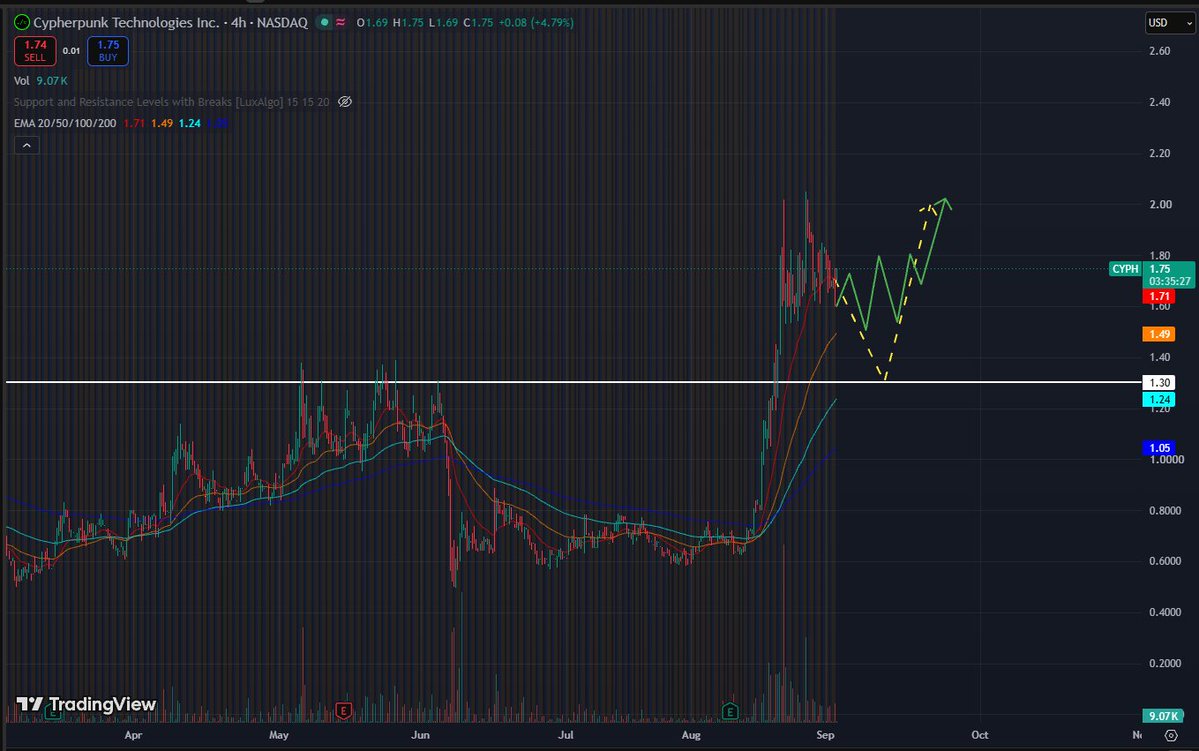The image size is (1199, 751).
Task: Click the cyan 1.24 EMA price label
Action: [1159, 399]
